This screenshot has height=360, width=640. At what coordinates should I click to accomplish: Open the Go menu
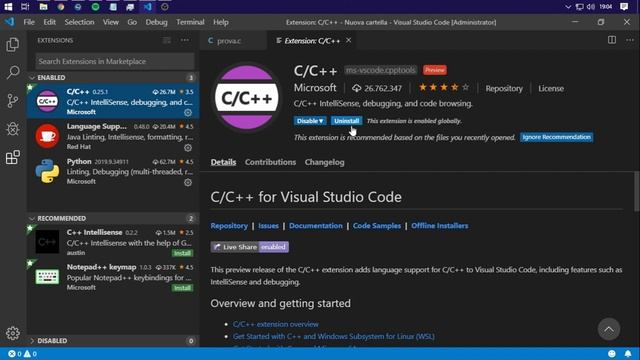(x=132, y=22)
